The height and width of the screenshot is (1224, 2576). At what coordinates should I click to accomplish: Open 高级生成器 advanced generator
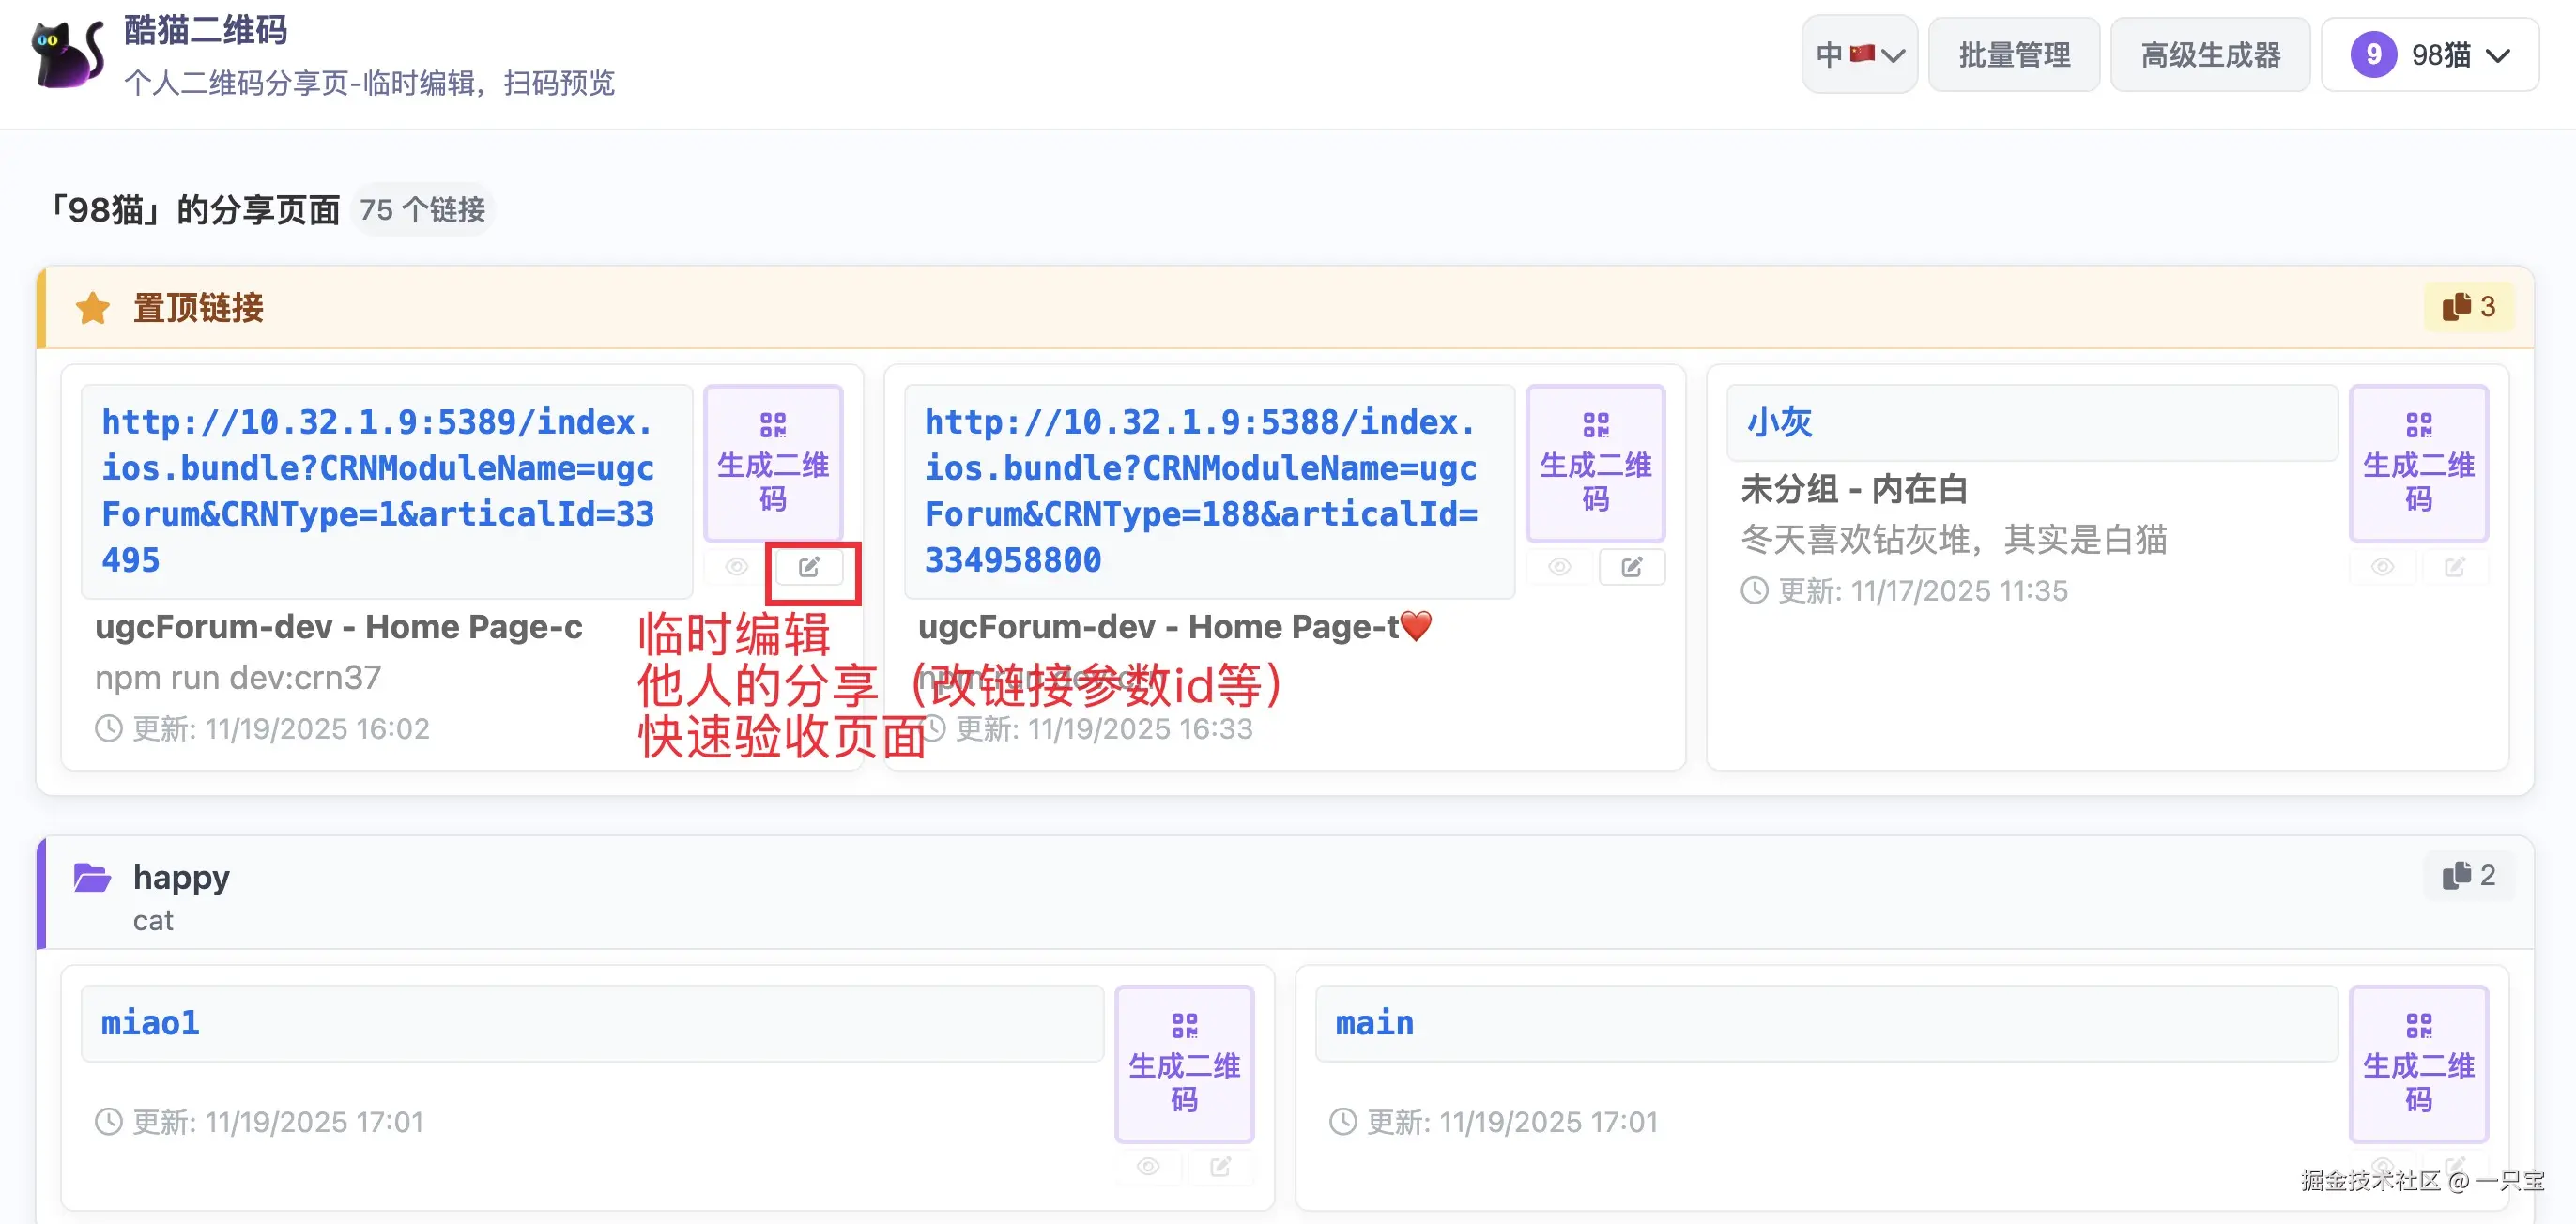[x=2210, y=55]
